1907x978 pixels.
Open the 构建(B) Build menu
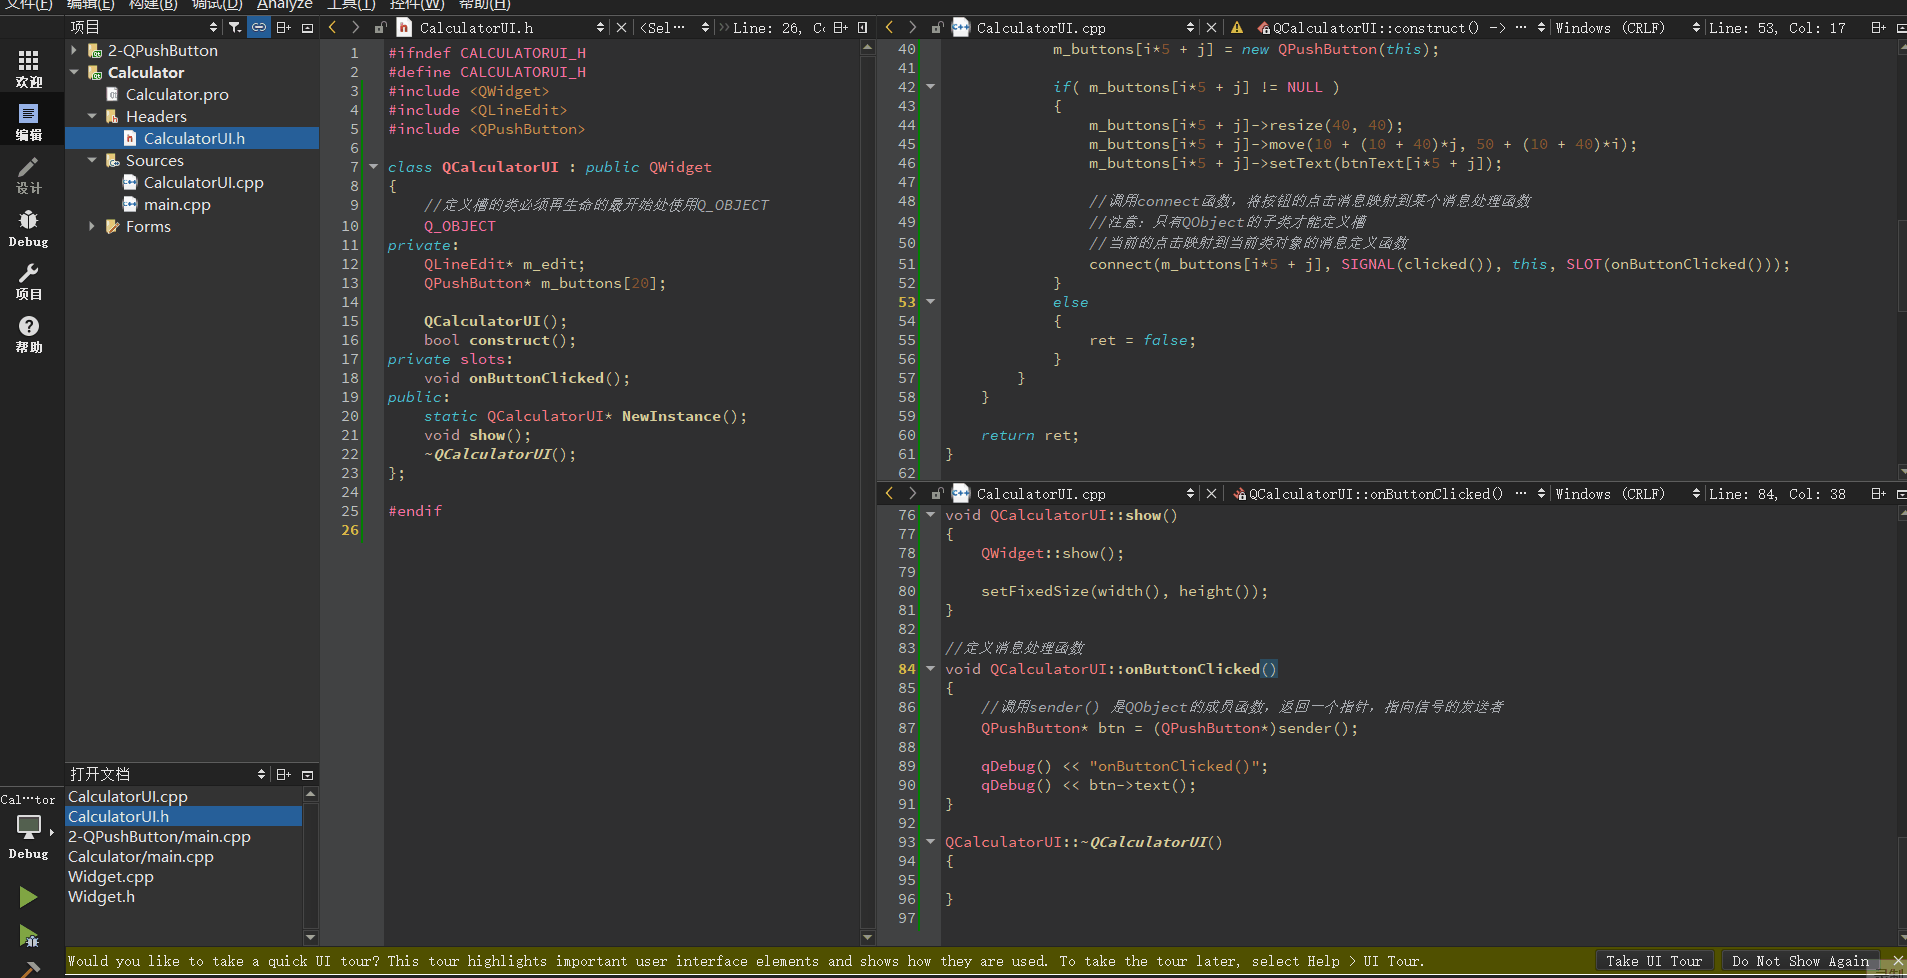pyautogui.click(x=153, y=5)
